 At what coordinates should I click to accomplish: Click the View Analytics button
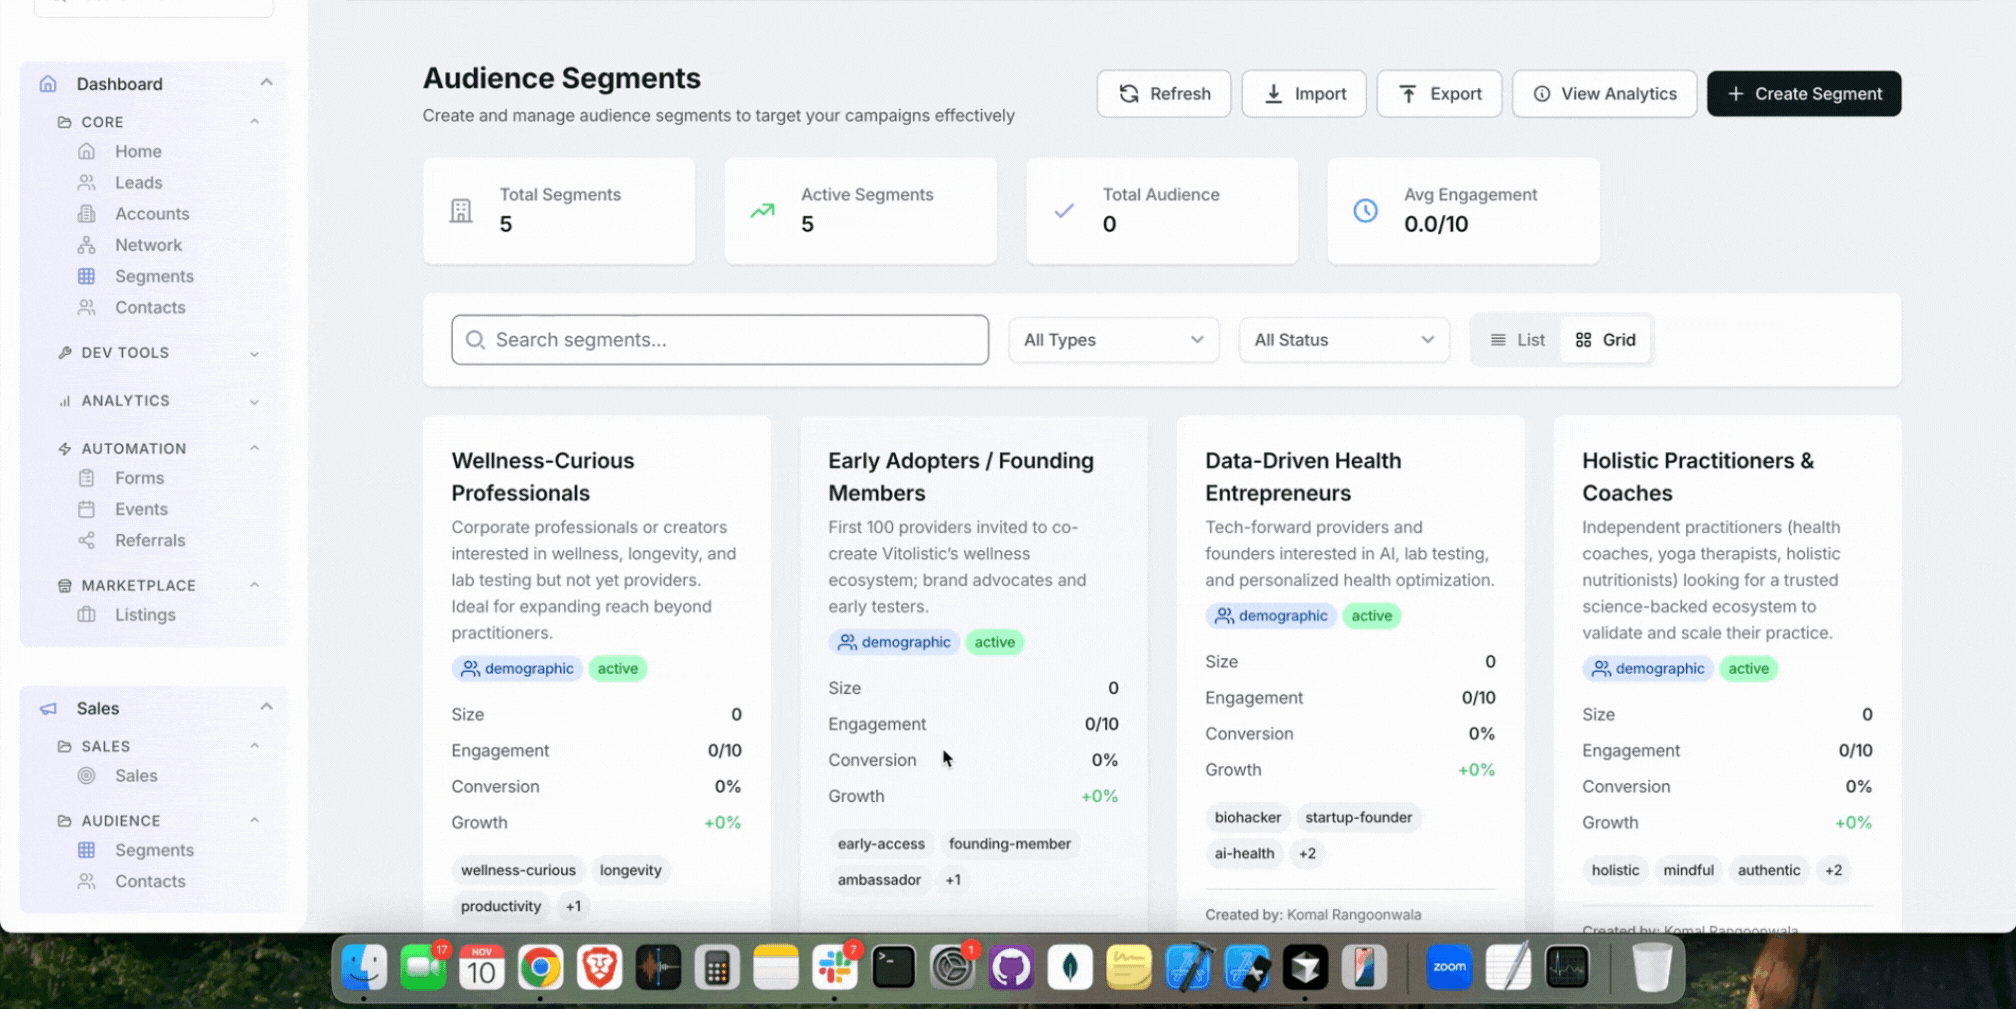[x=1604, y=93]
